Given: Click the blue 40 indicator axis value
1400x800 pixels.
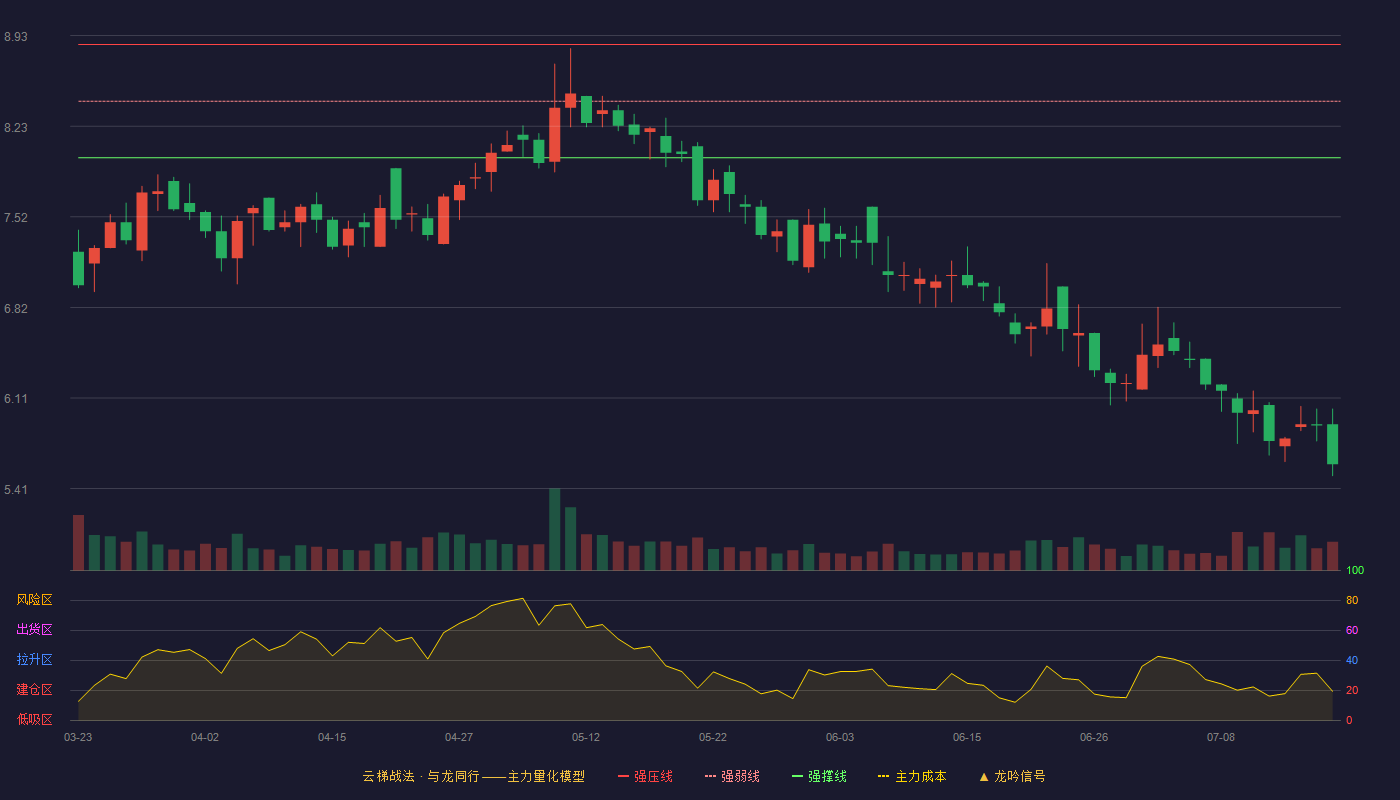Looking at the screenshot, I should click(x=1352, y=661).
